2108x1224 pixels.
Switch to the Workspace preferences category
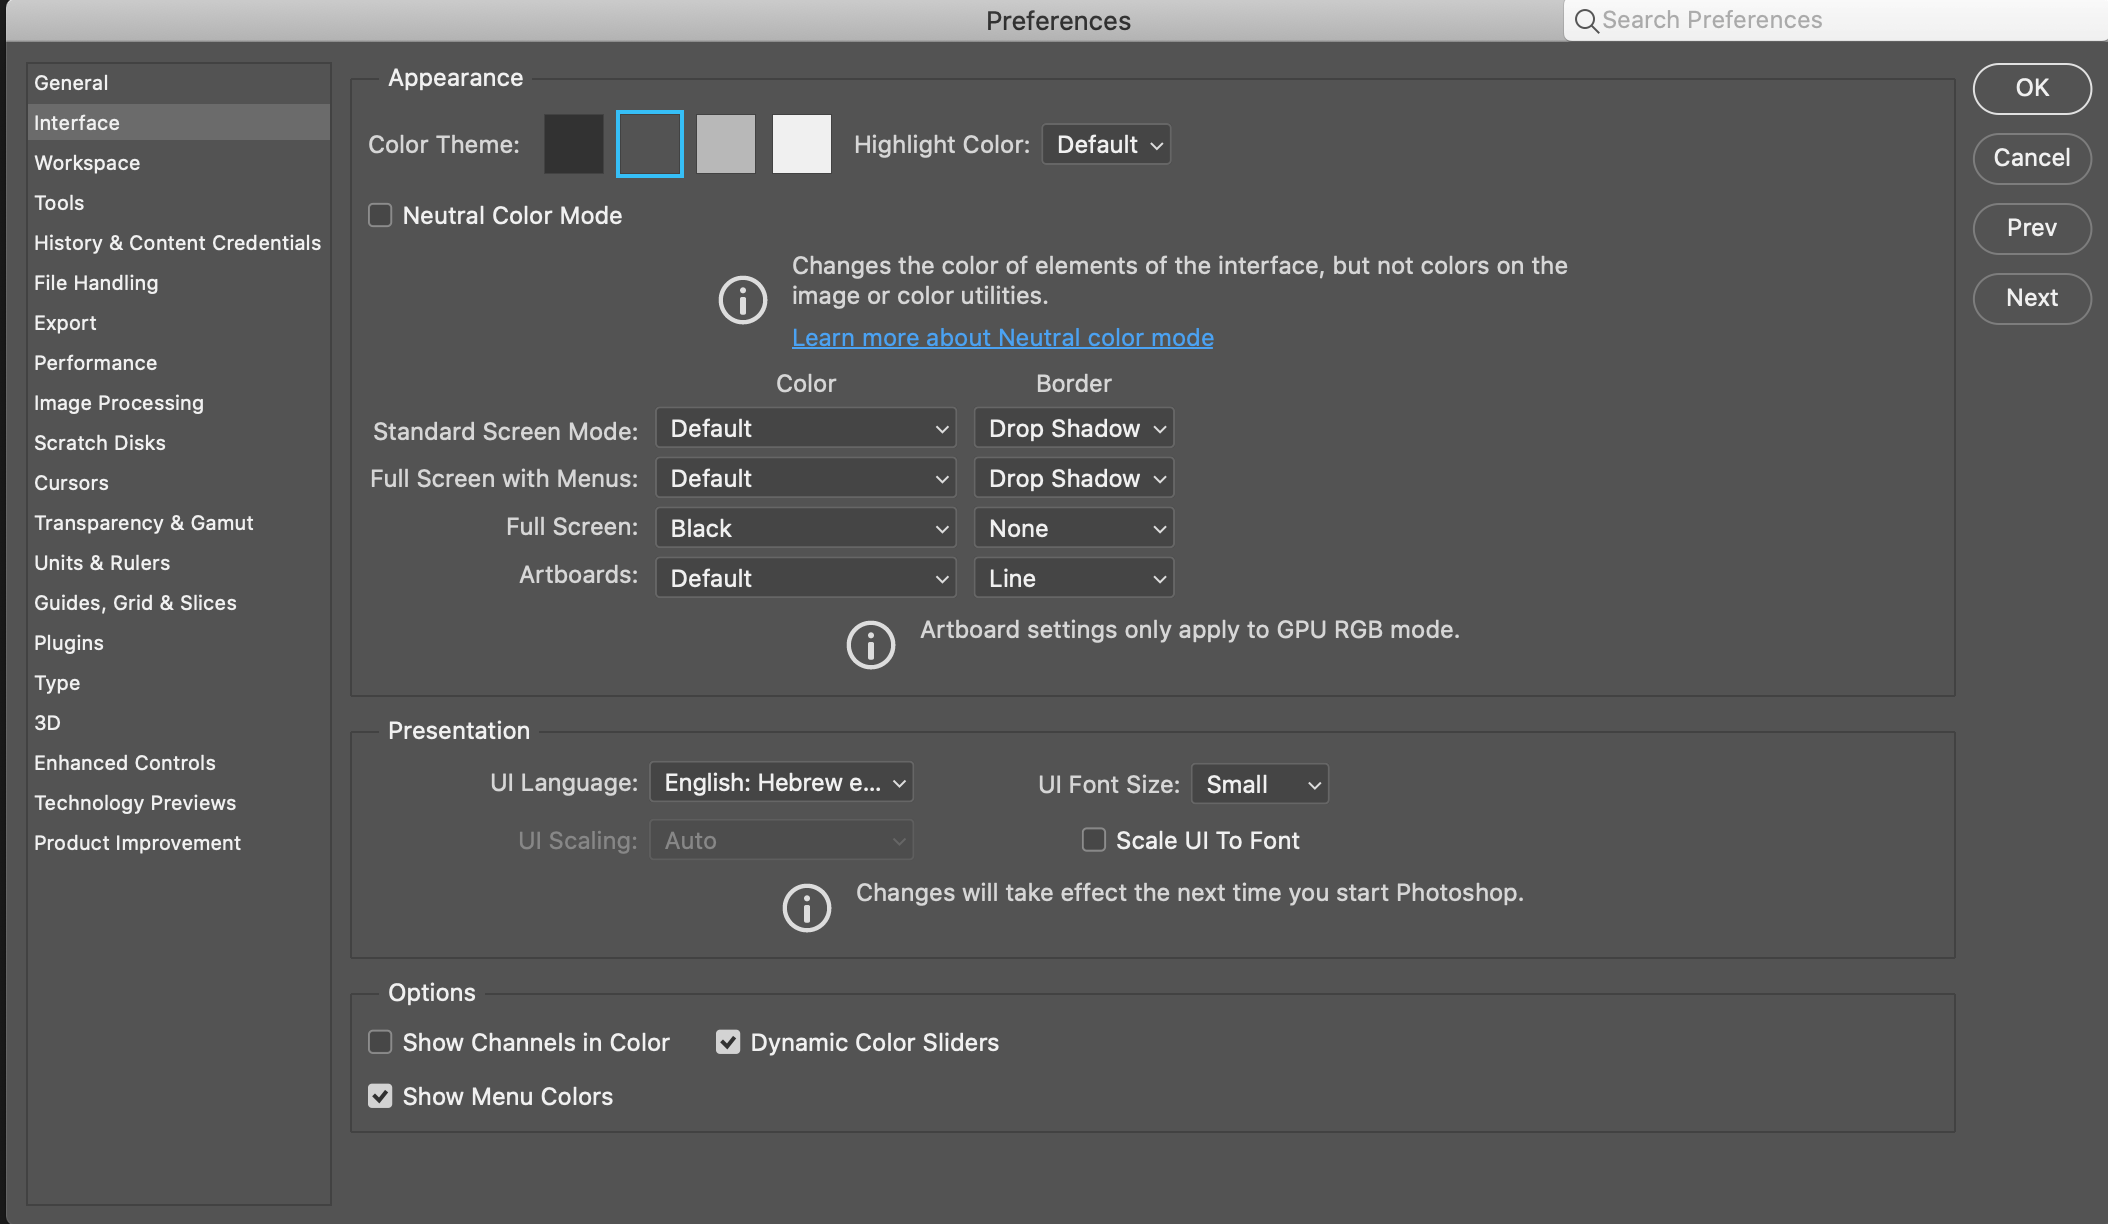87,163
